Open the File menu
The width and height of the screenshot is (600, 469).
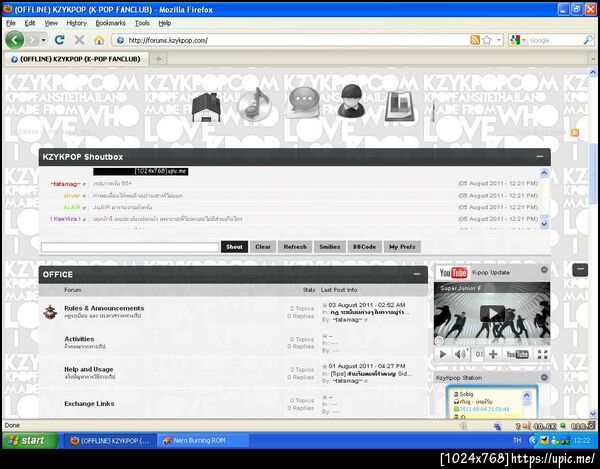pyautogui.click(x=11, y=23)
